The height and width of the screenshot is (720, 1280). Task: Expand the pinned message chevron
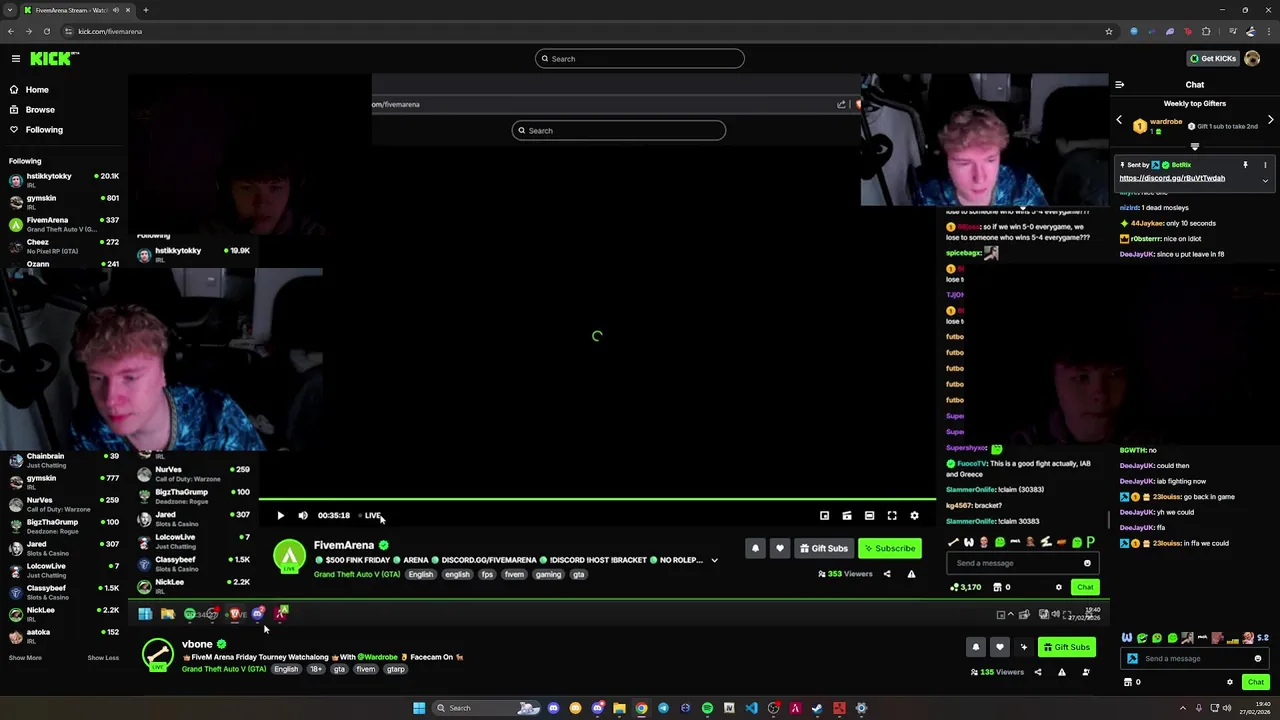[1265, 181]
